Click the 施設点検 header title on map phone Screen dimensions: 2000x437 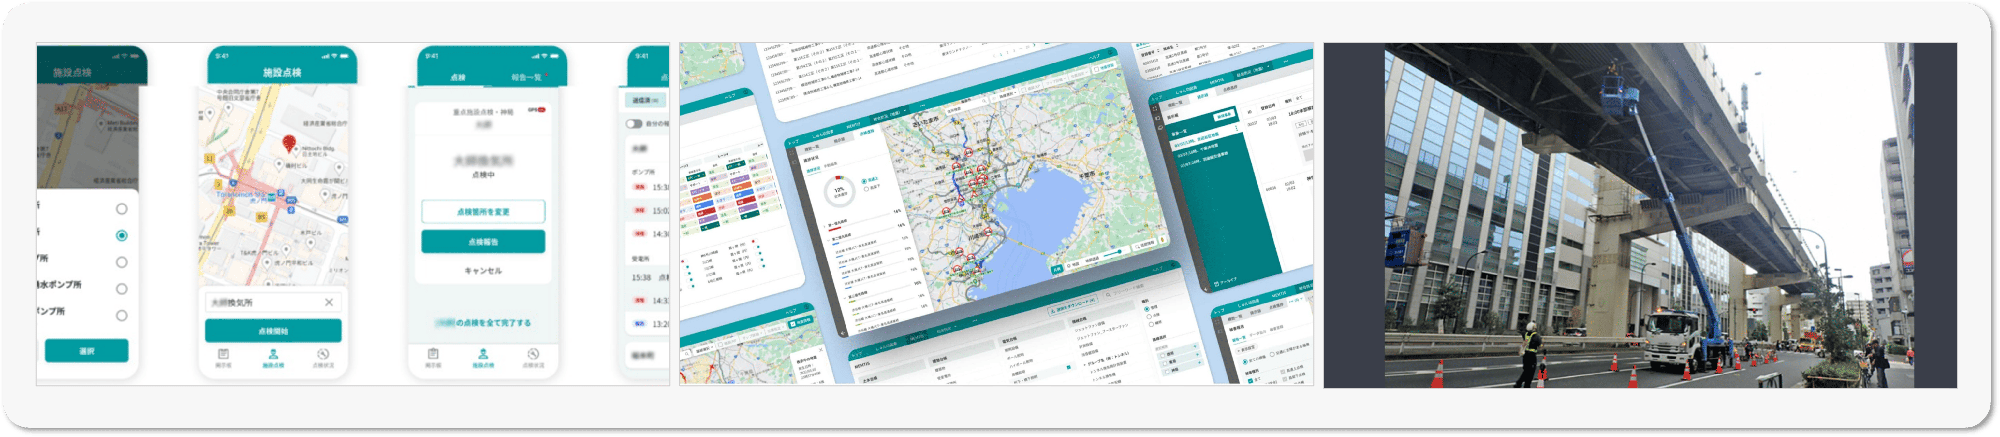[282, 73]
